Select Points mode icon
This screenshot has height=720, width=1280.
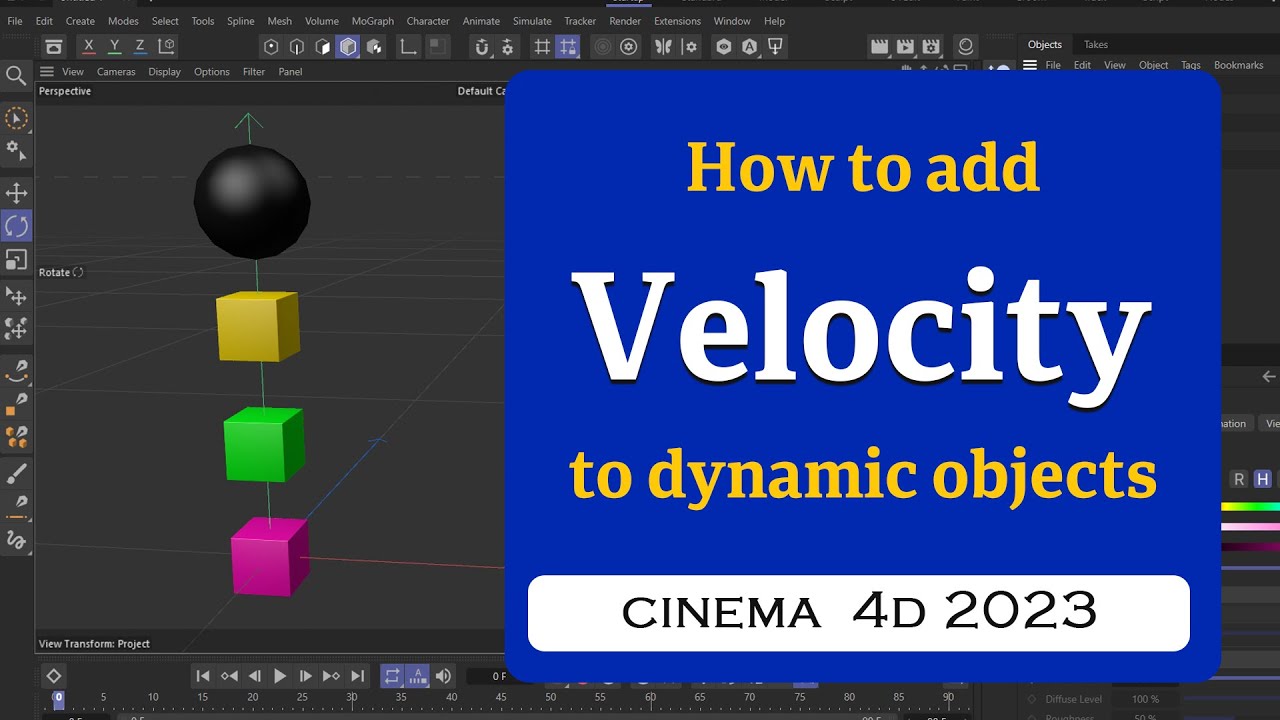point(271,46)
